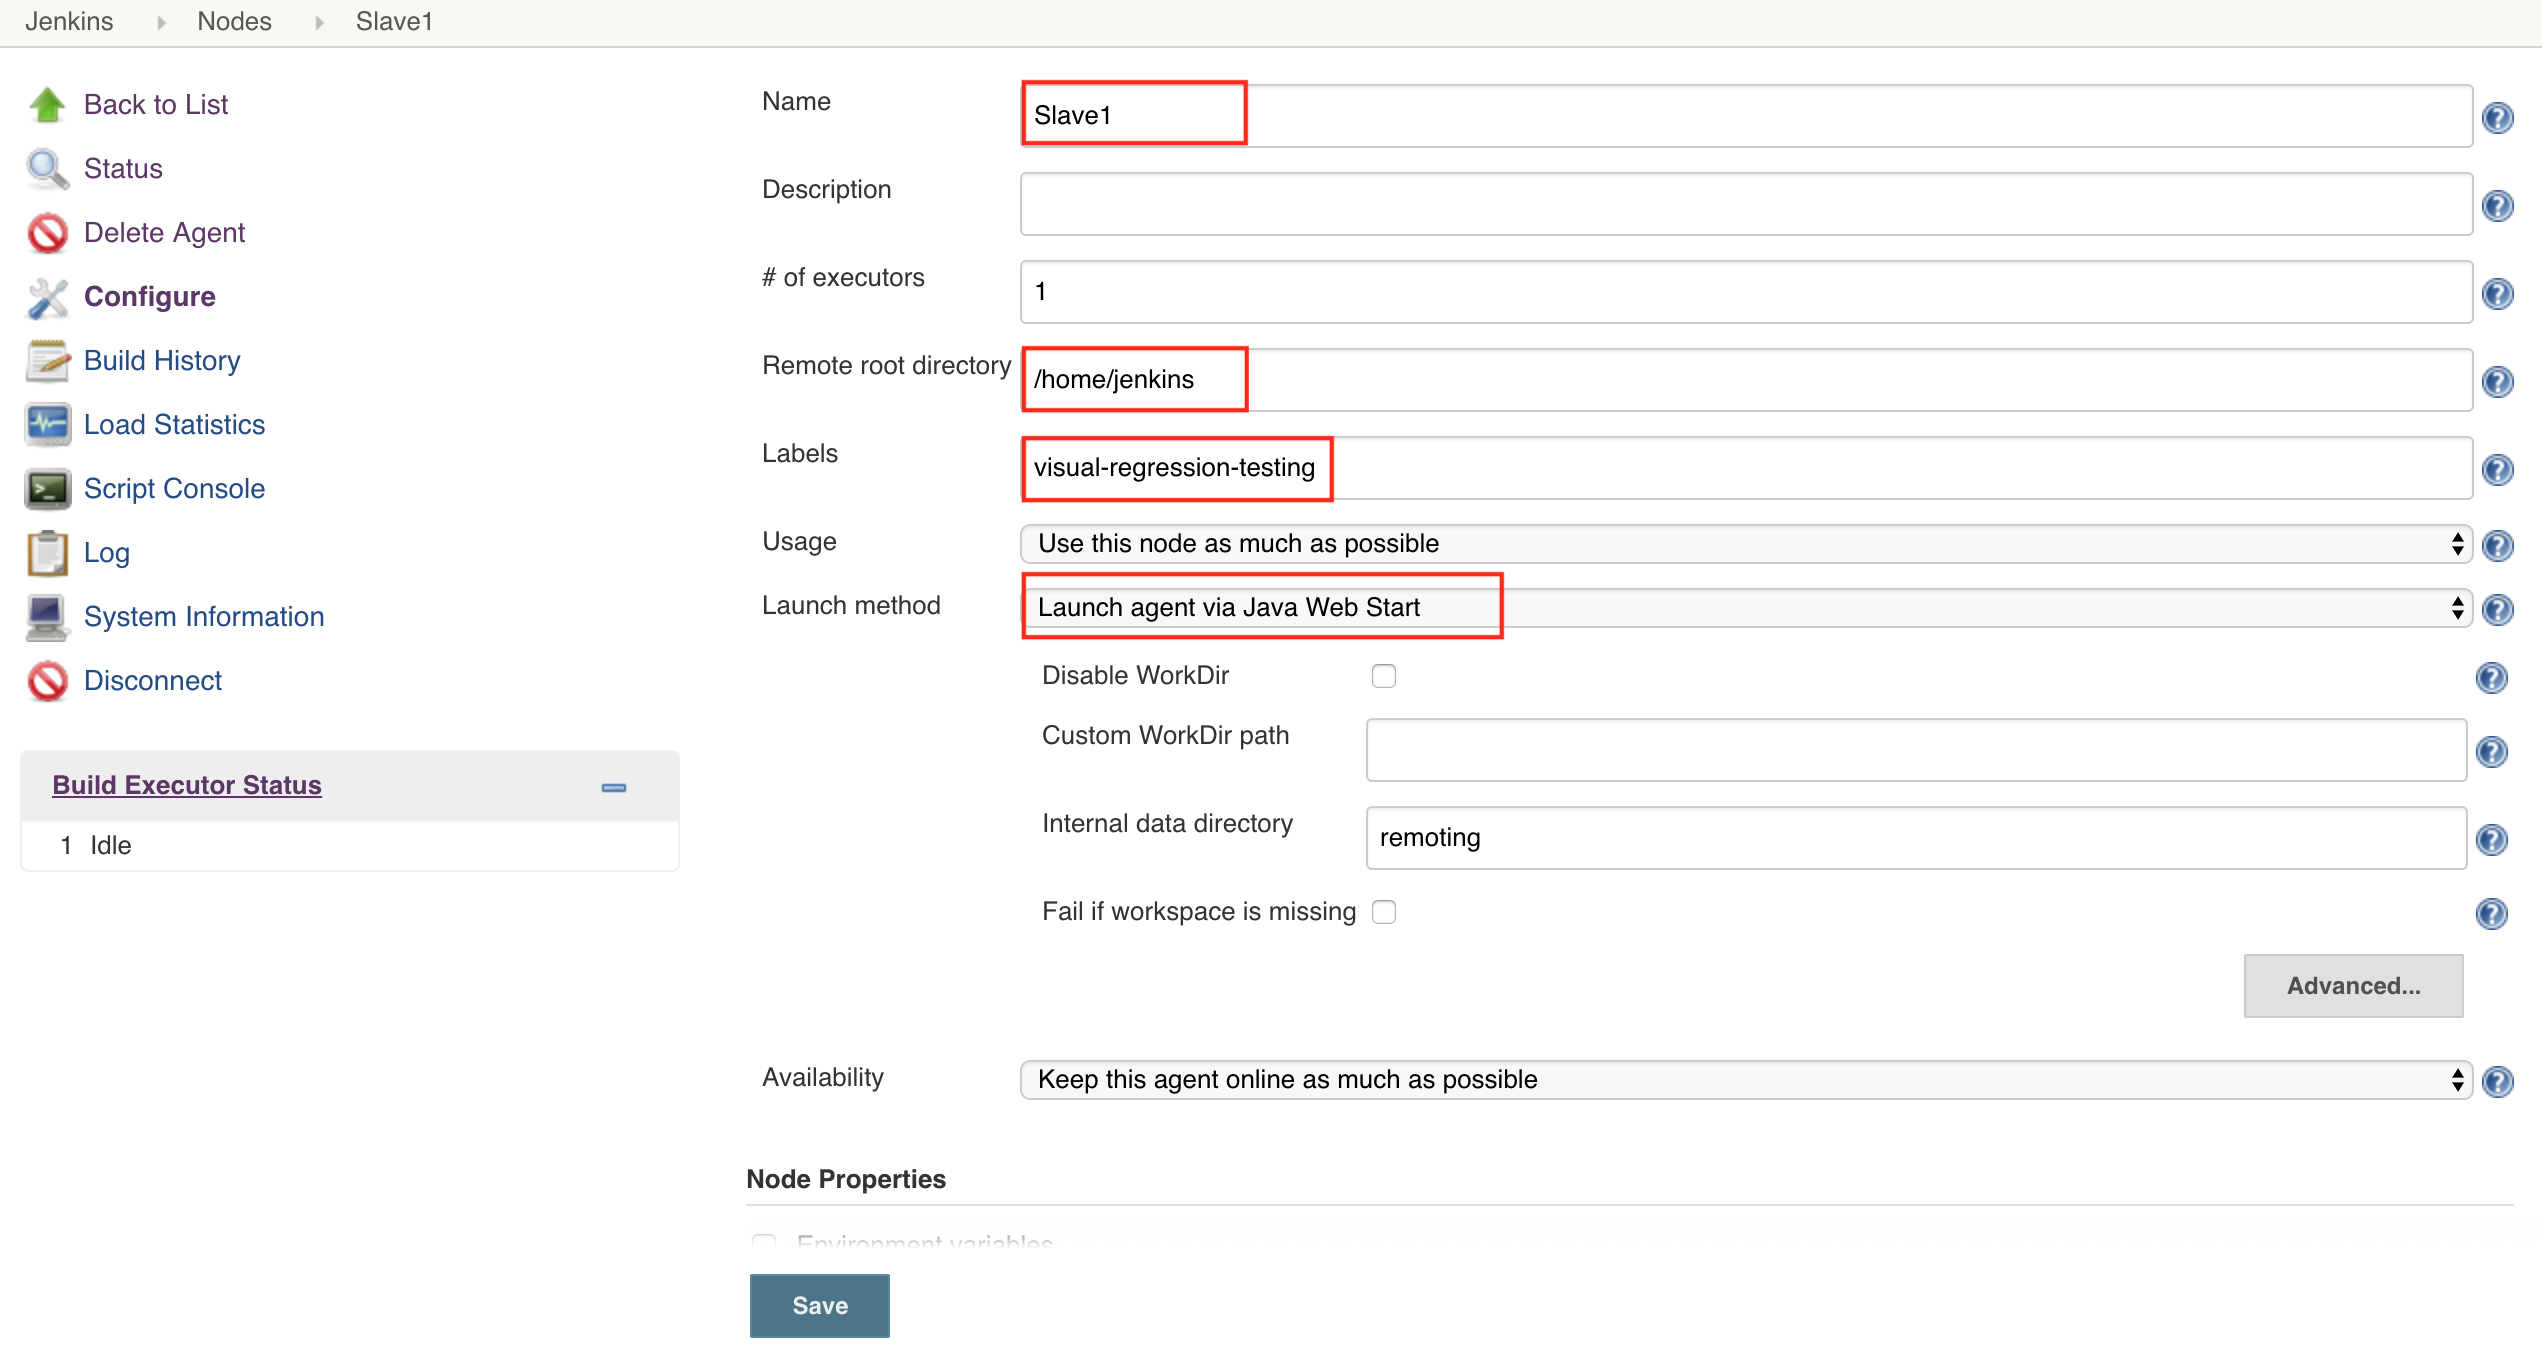This screenshot has height=1356, width=2542.
Task: Click the Script Console icon
Action: click(45, 487)
